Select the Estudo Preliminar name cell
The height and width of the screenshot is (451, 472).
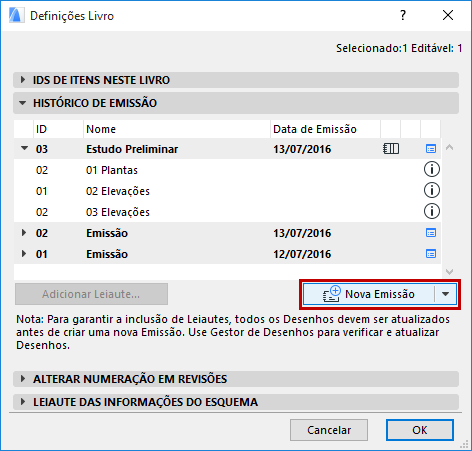coord(132,149)
